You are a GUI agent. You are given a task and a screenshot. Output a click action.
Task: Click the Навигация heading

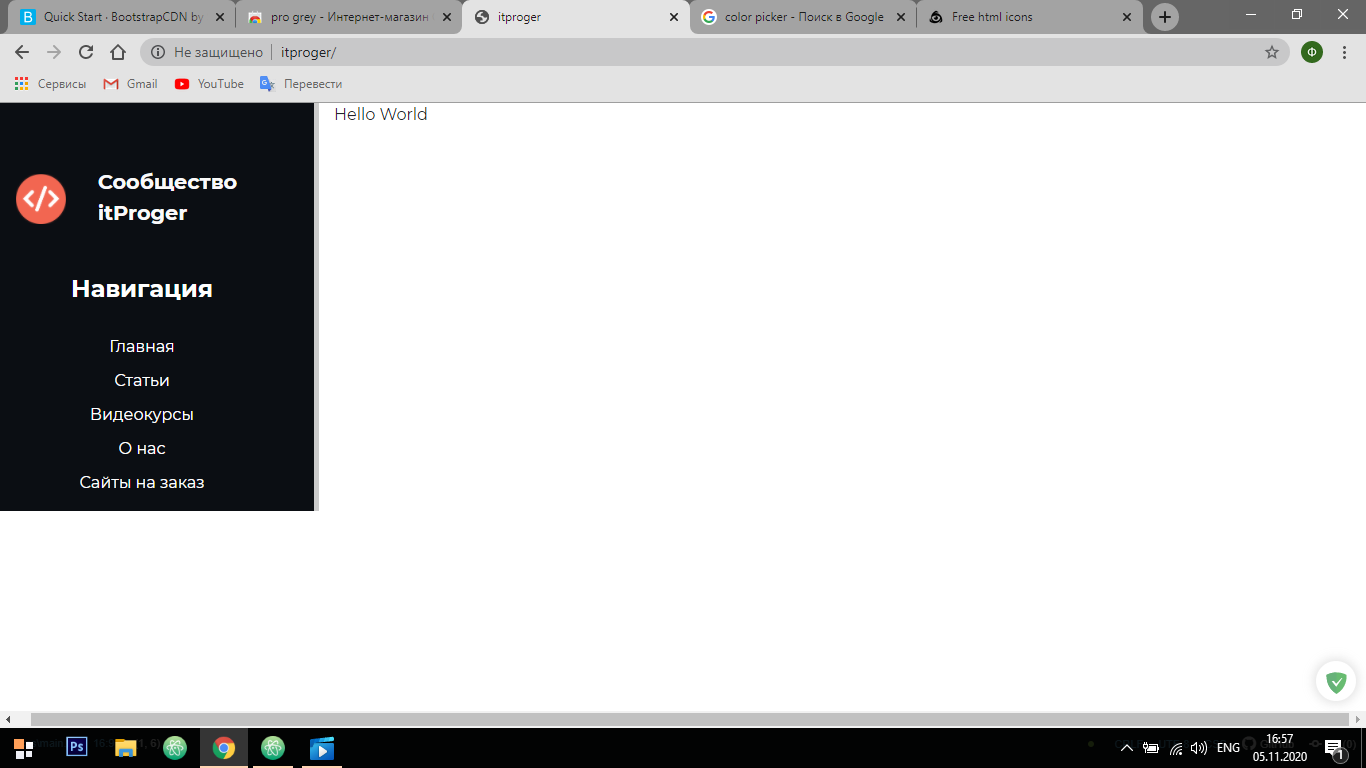point(142,289)
